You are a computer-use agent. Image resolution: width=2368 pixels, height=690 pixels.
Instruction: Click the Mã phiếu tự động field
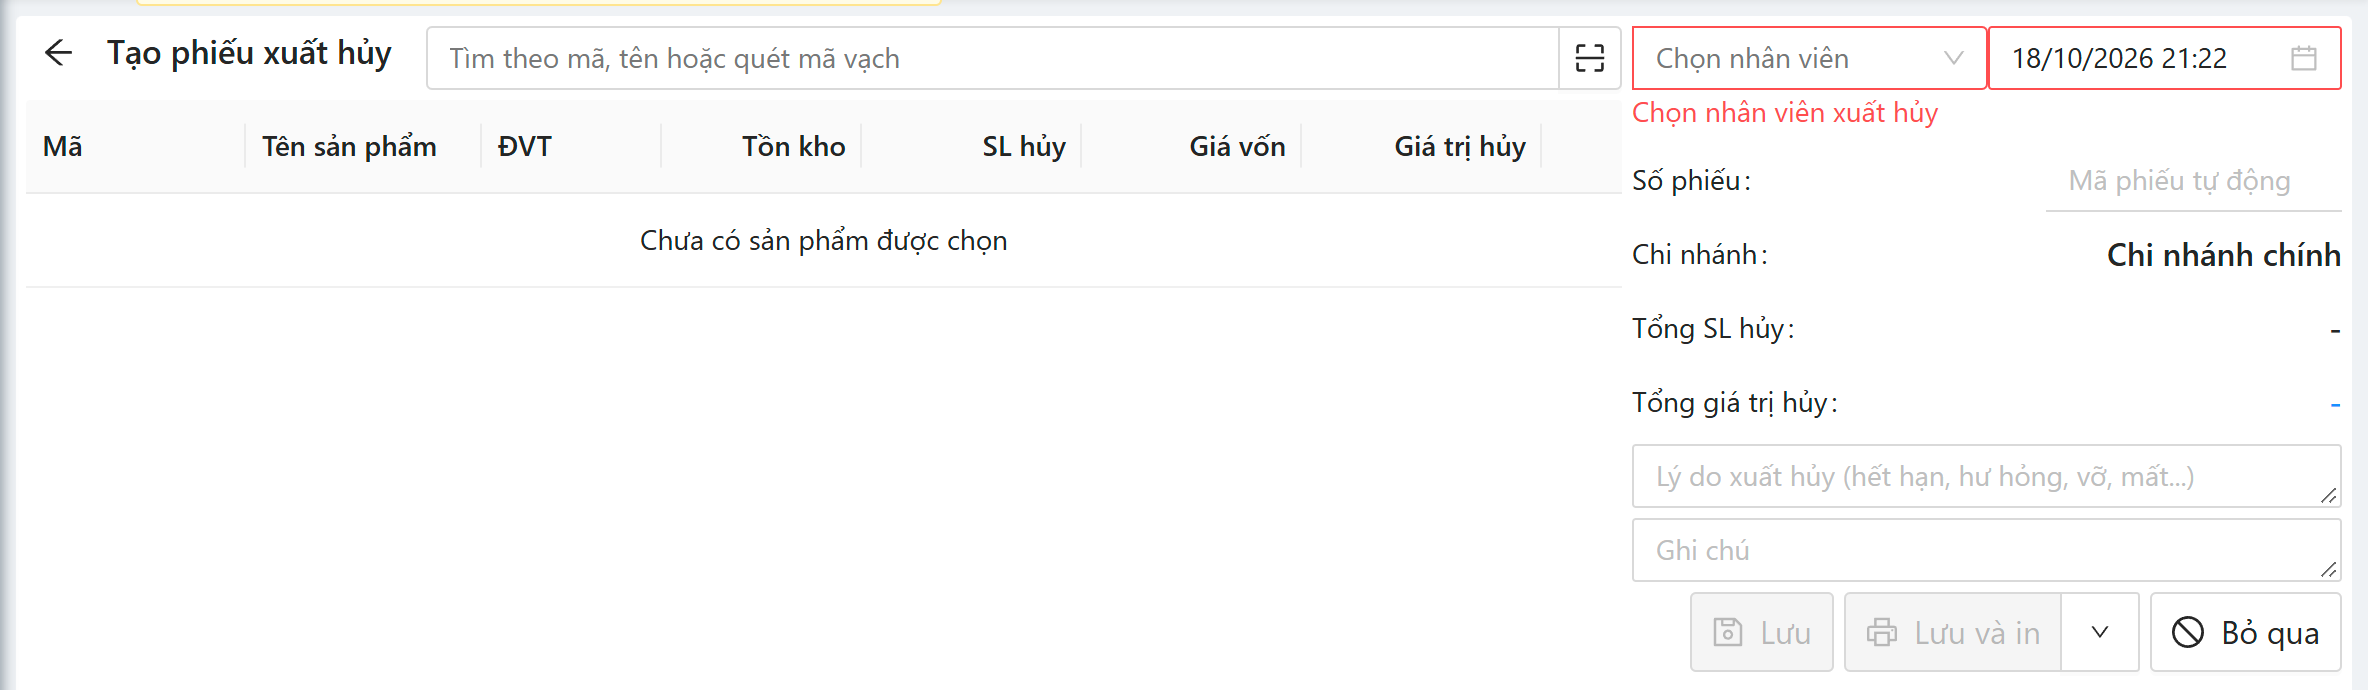(2193, 181)
